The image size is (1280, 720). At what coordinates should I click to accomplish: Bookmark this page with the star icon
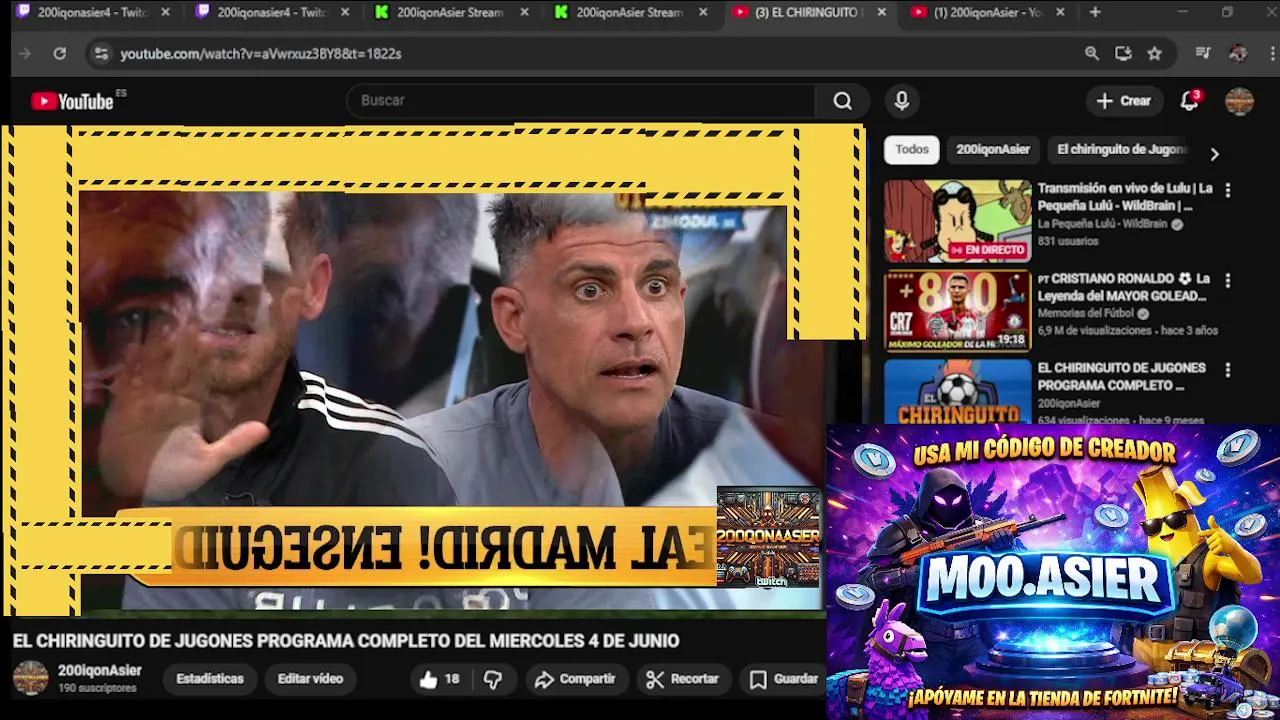pos(1154,54)
